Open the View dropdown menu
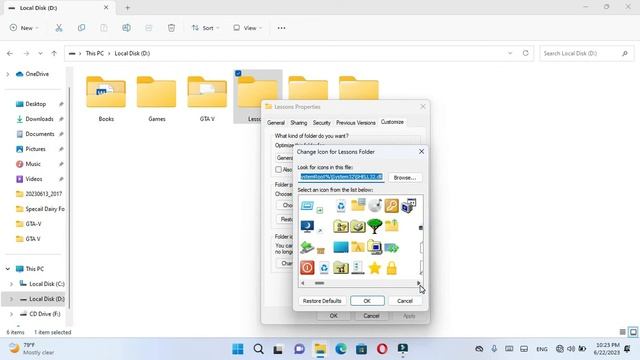This screenshot has width=640, height=360. click(x=247, y=28)
